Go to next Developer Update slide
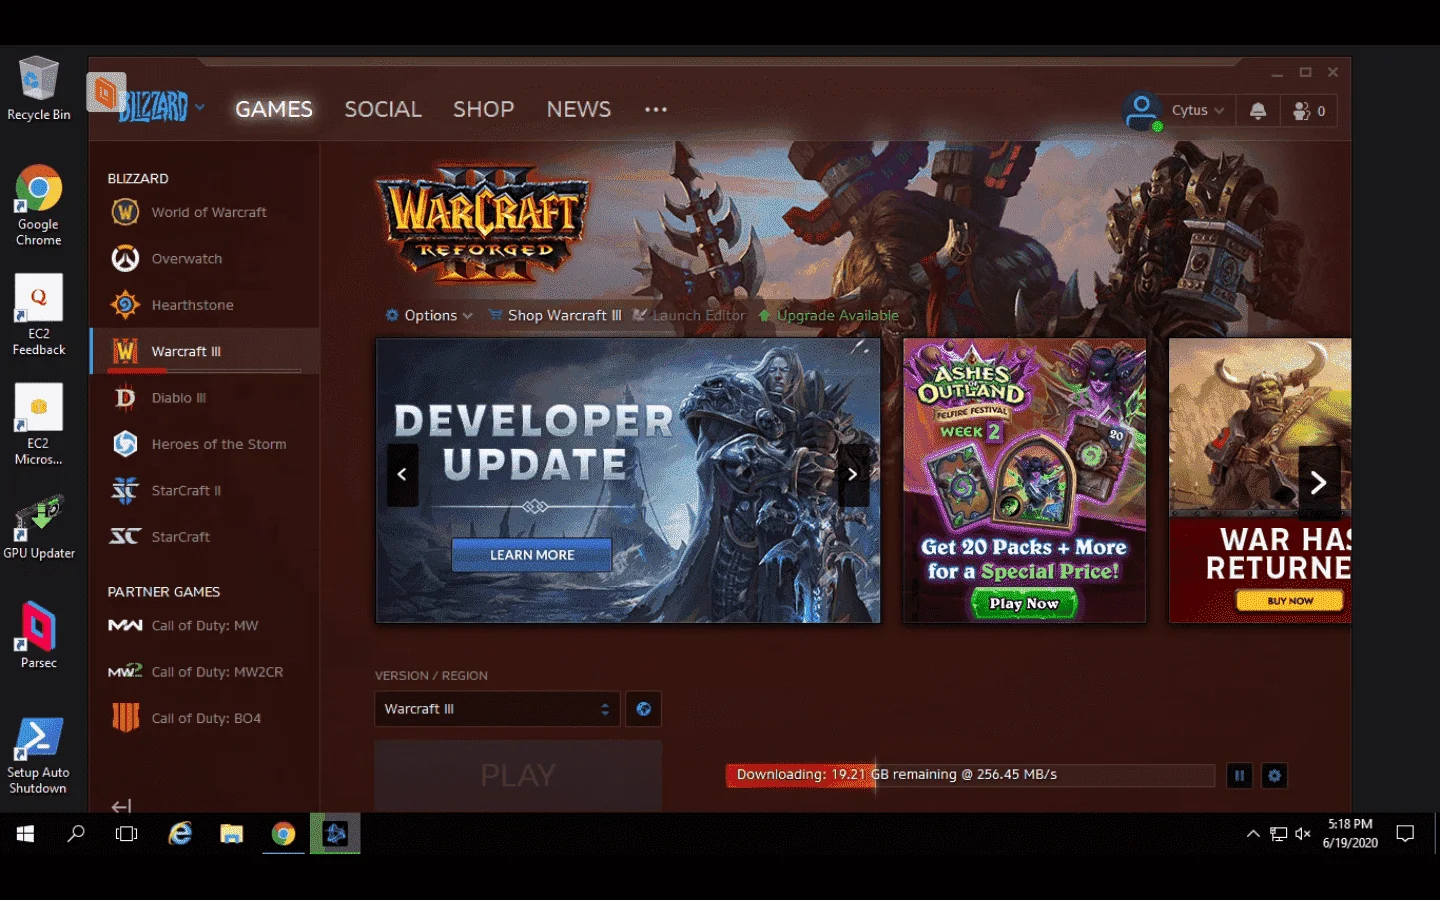The height and width of the screenshot is (900, 1440). 852,475
